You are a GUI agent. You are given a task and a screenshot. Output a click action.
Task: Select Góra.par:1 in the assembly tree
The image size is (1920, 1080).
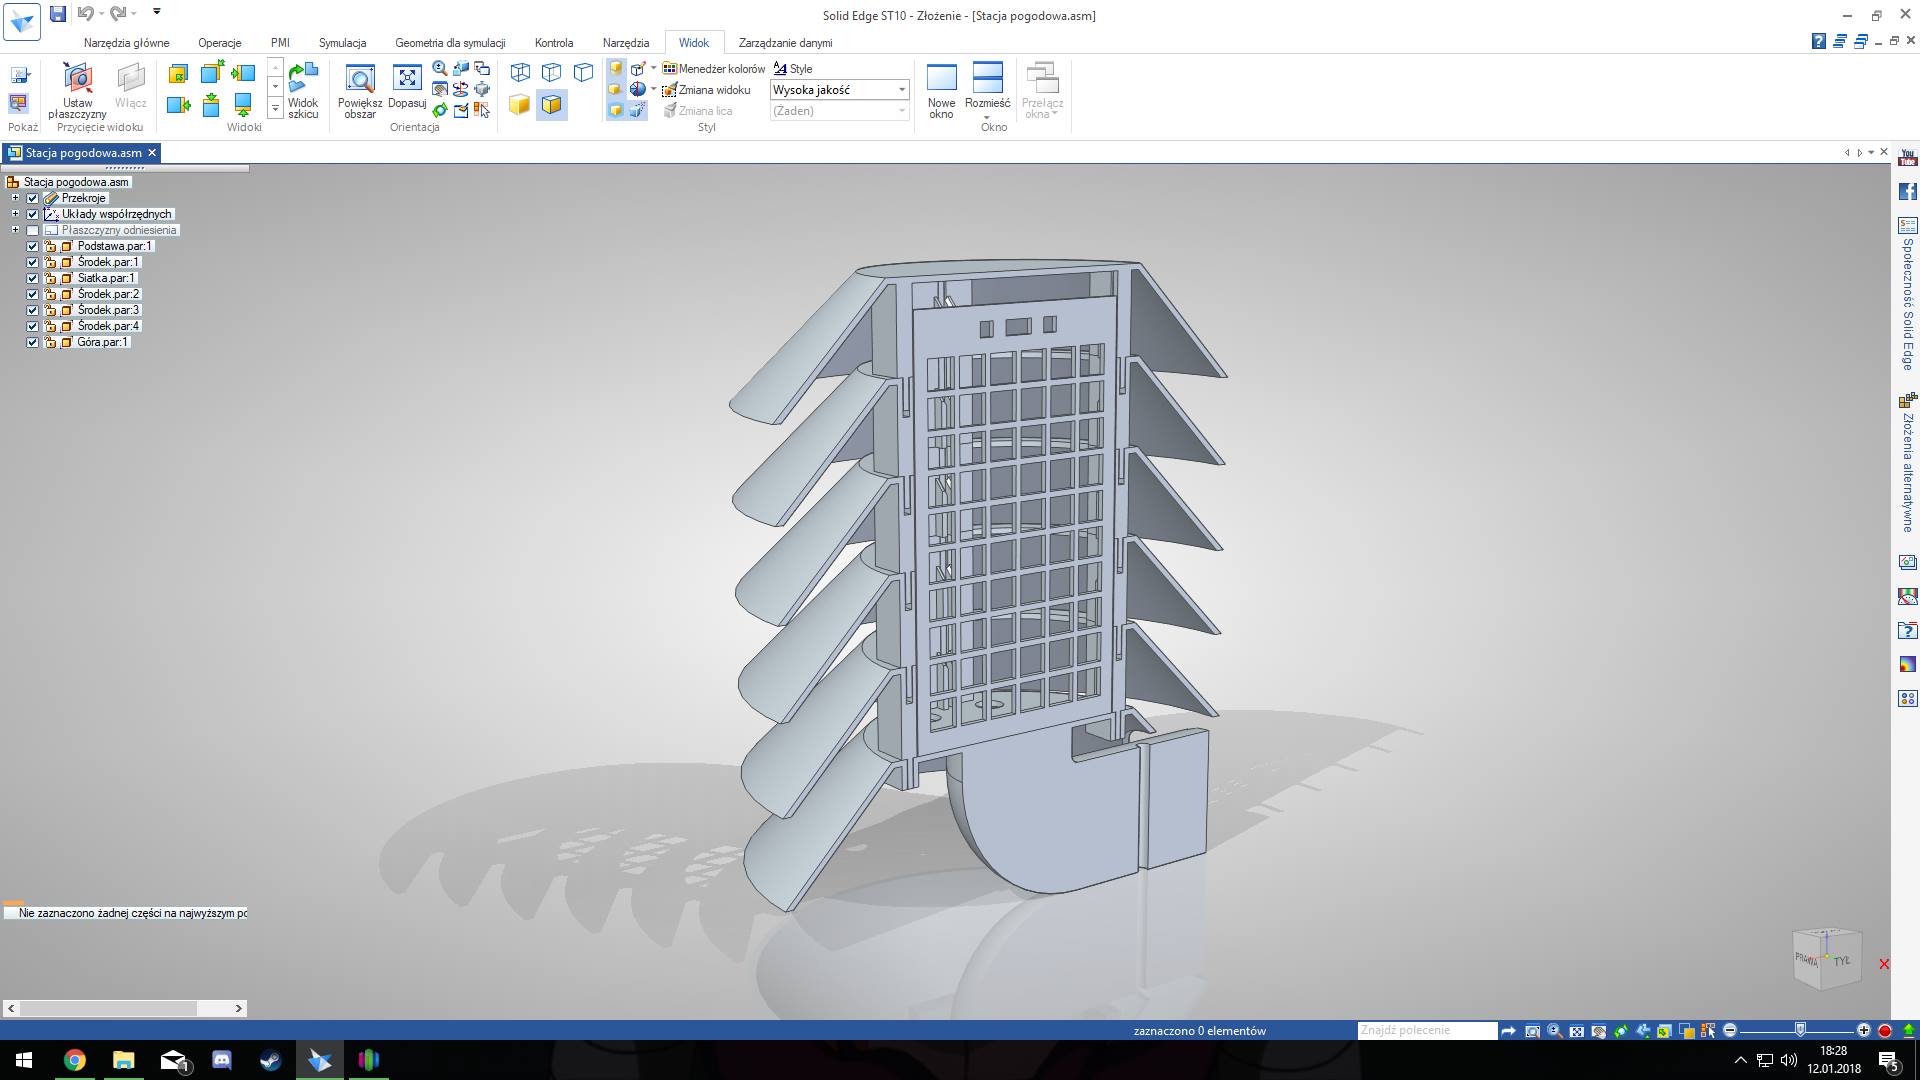[102, 342]
